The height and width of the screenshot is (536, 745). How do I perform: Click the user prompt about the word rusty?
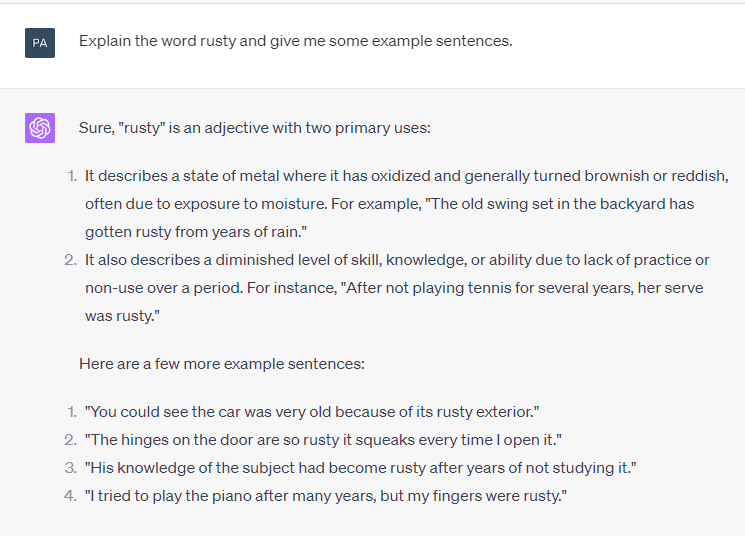click(296, 41)
